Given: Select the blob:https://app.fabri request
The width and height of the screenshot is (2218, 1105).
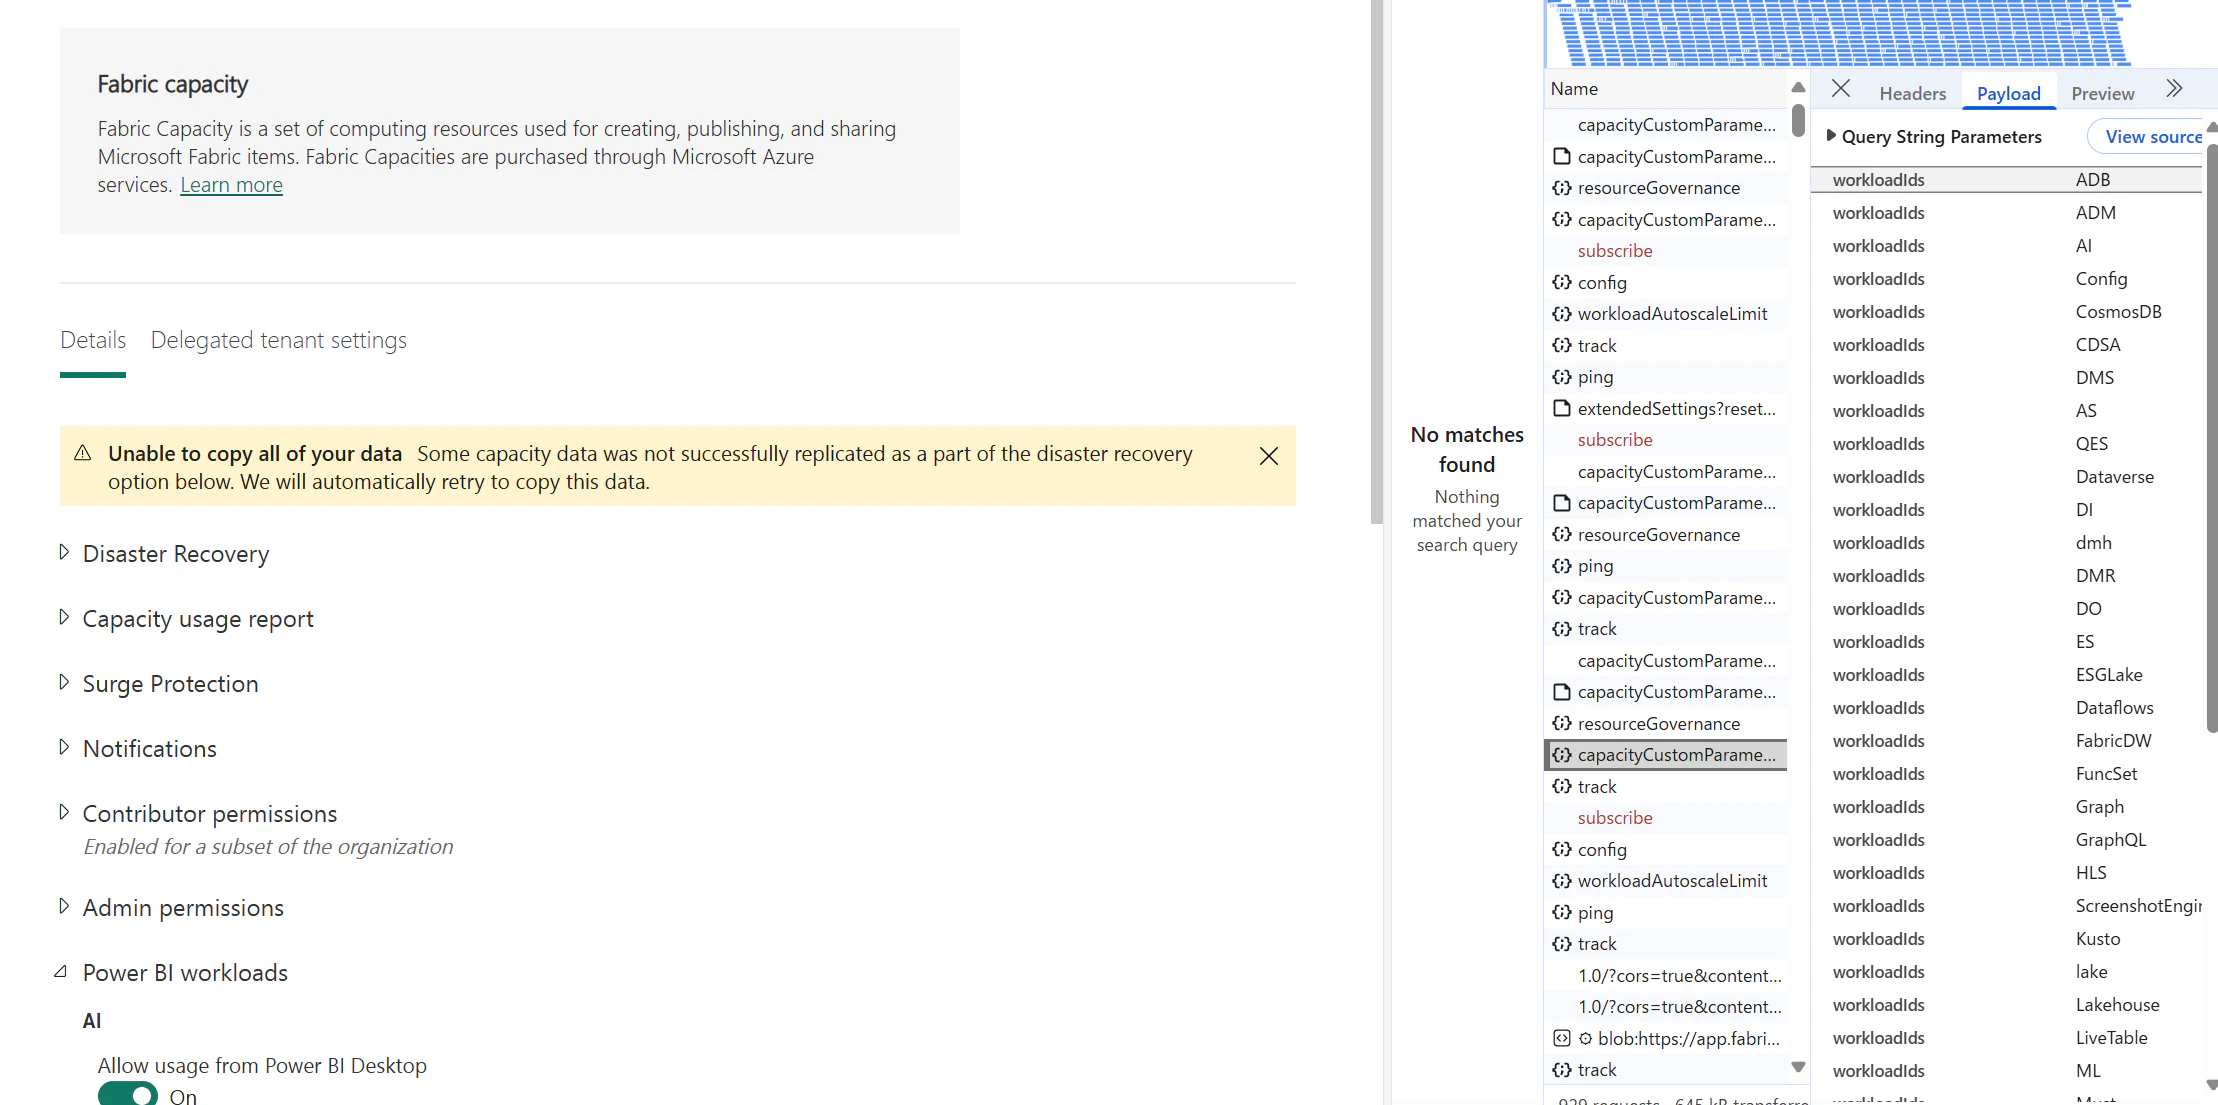Looking at the screenshot, I should [1665, 1039].
